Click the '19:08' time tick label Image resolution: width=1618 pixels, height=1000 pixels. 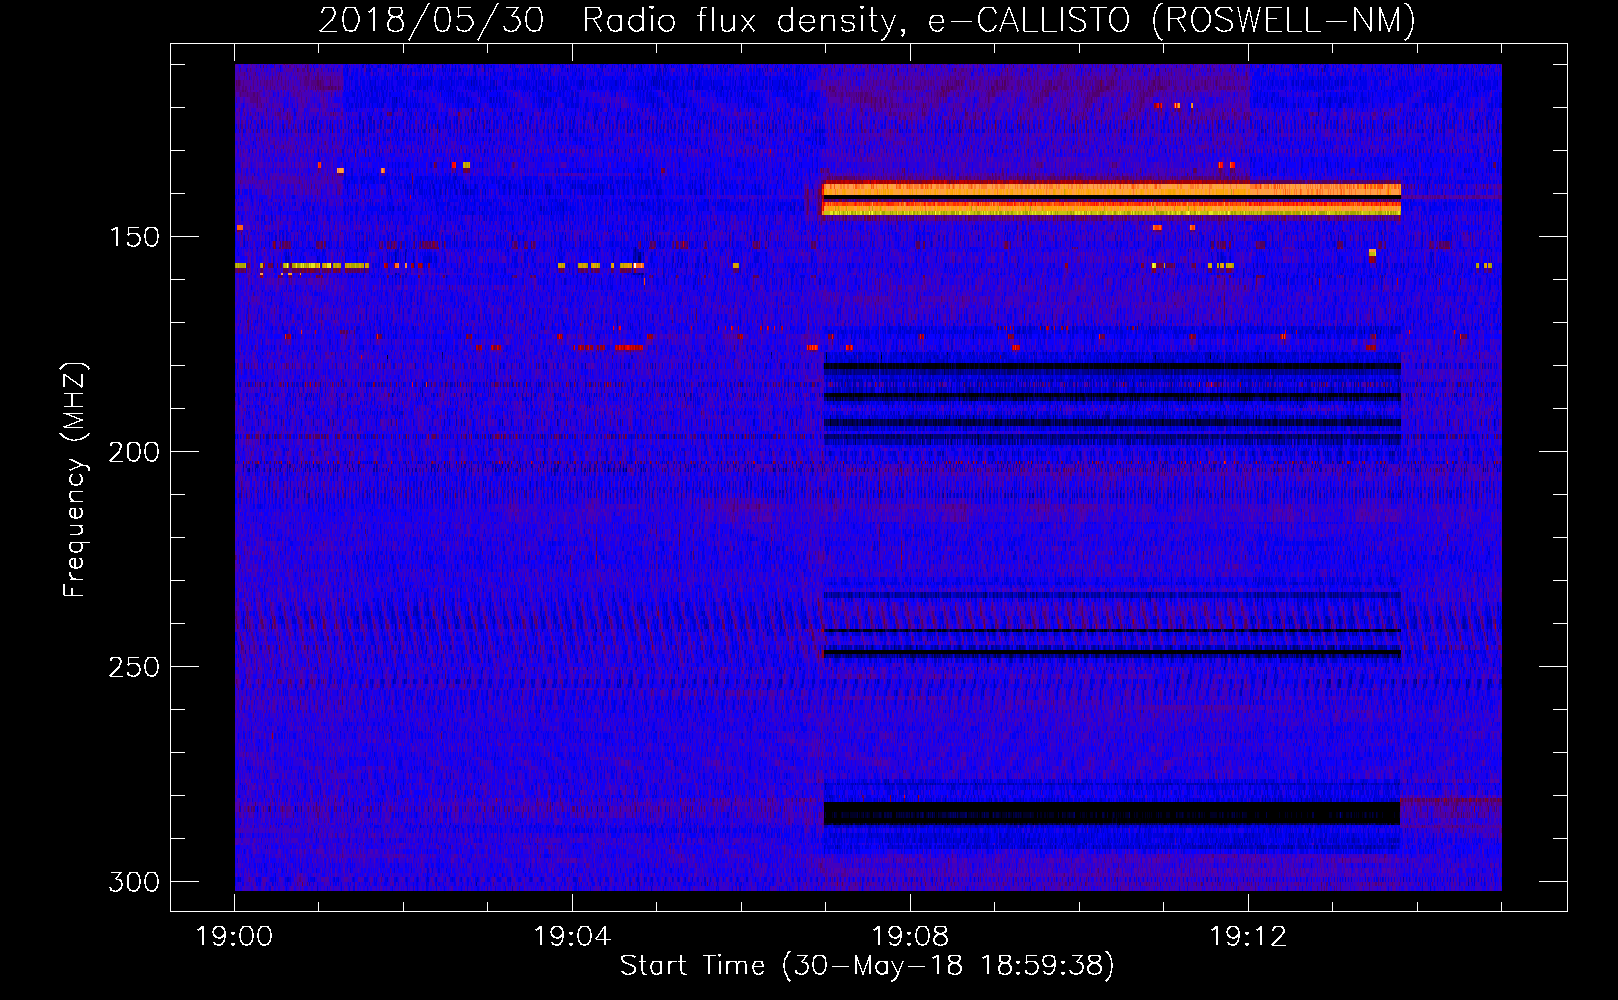[x=910, y=937]
